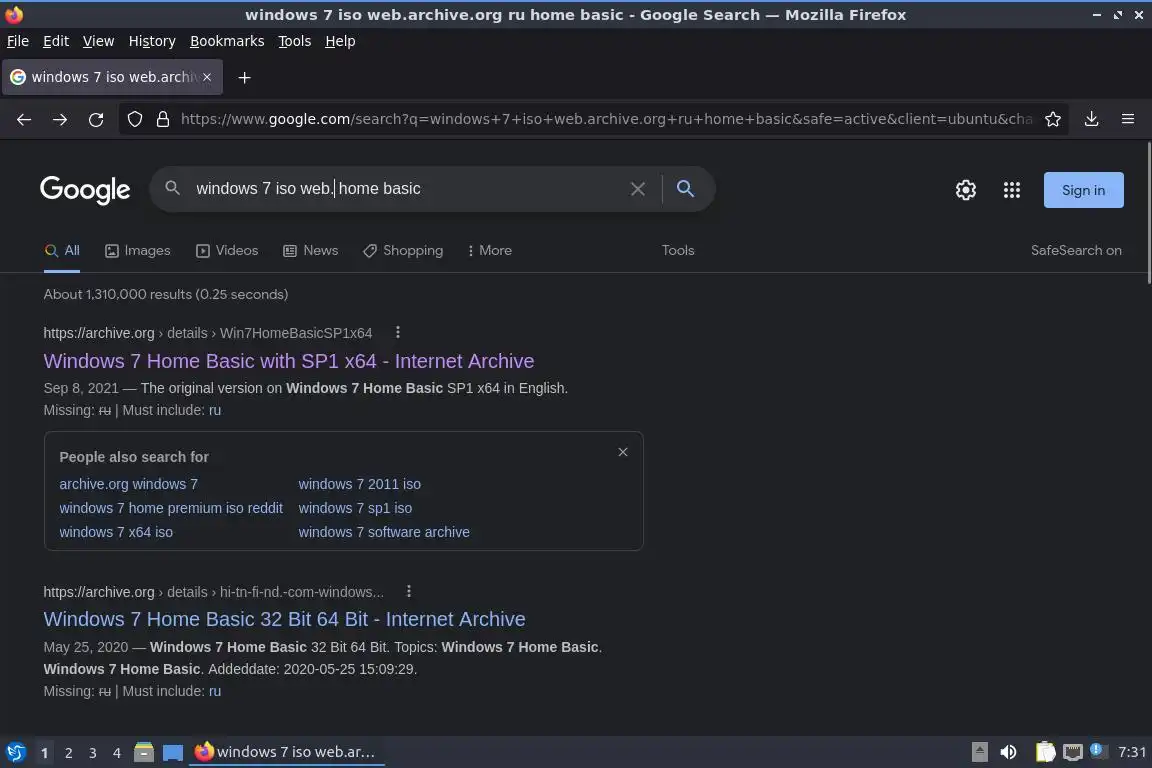Click the removable media tray icon
The image size is (1152, 768).
coord(979,752)
